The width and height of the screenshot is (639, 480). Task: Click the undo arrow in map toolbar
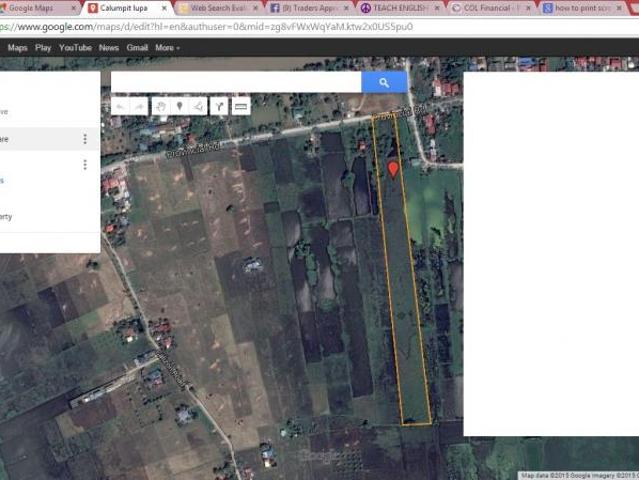(x=121, y=107)
